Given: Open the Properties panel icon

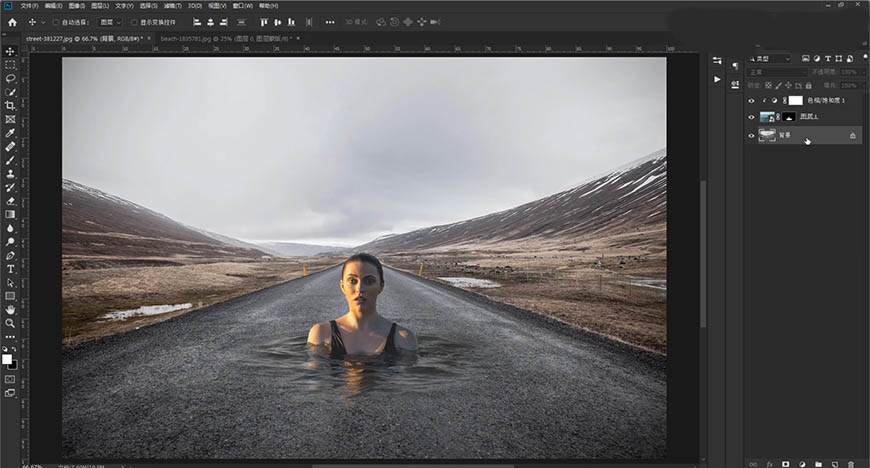Looking at the screenshot, I should tap(717, 61).
